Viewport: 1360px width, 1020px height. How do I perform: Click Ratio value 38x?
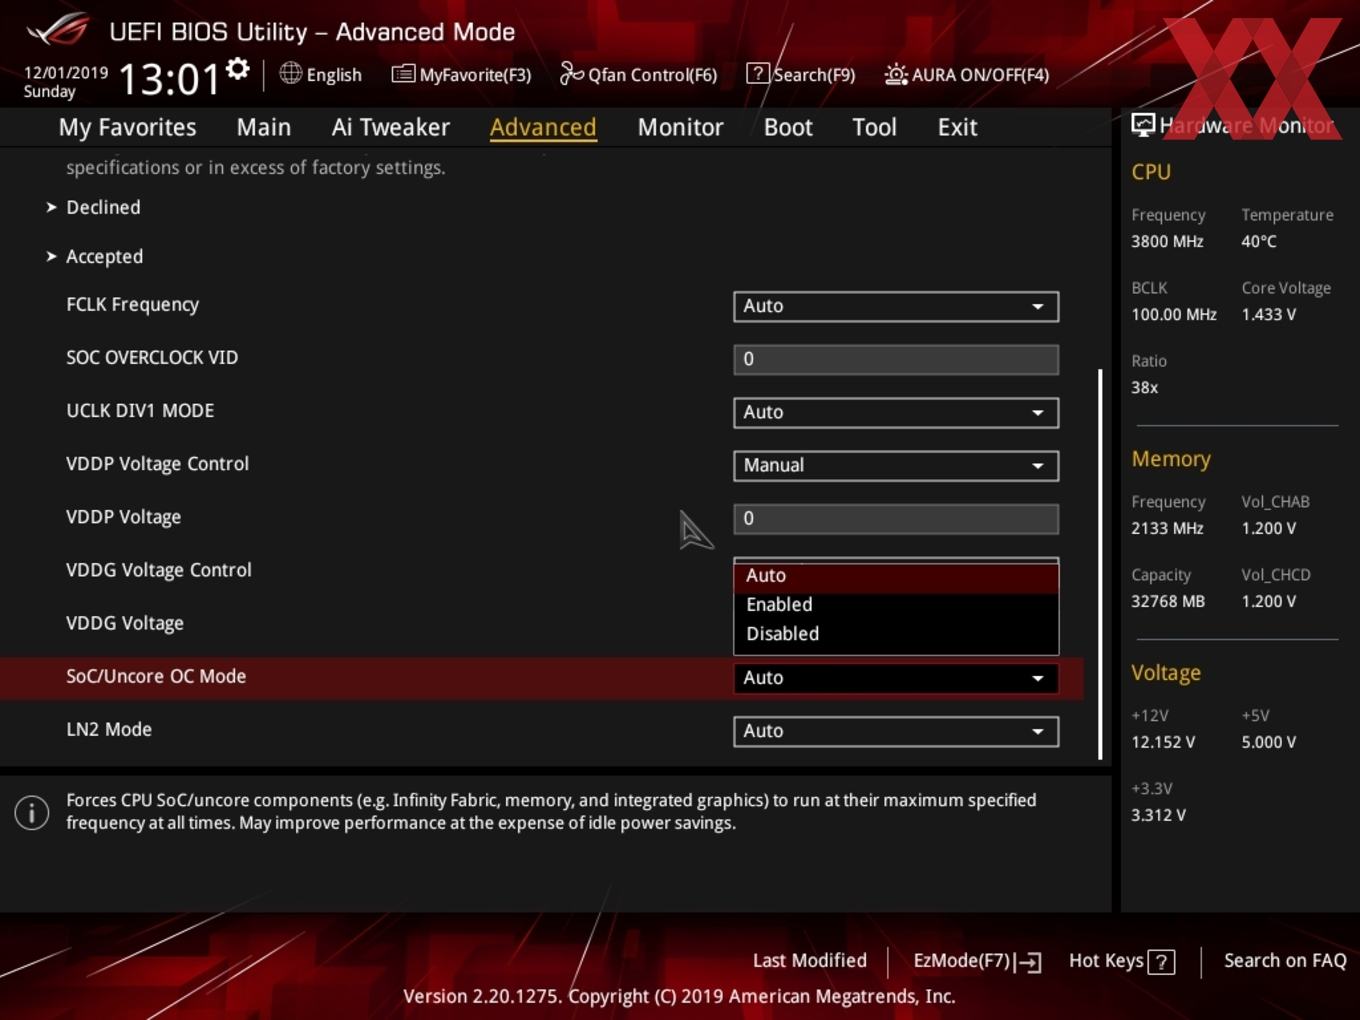coord(1144,388)
